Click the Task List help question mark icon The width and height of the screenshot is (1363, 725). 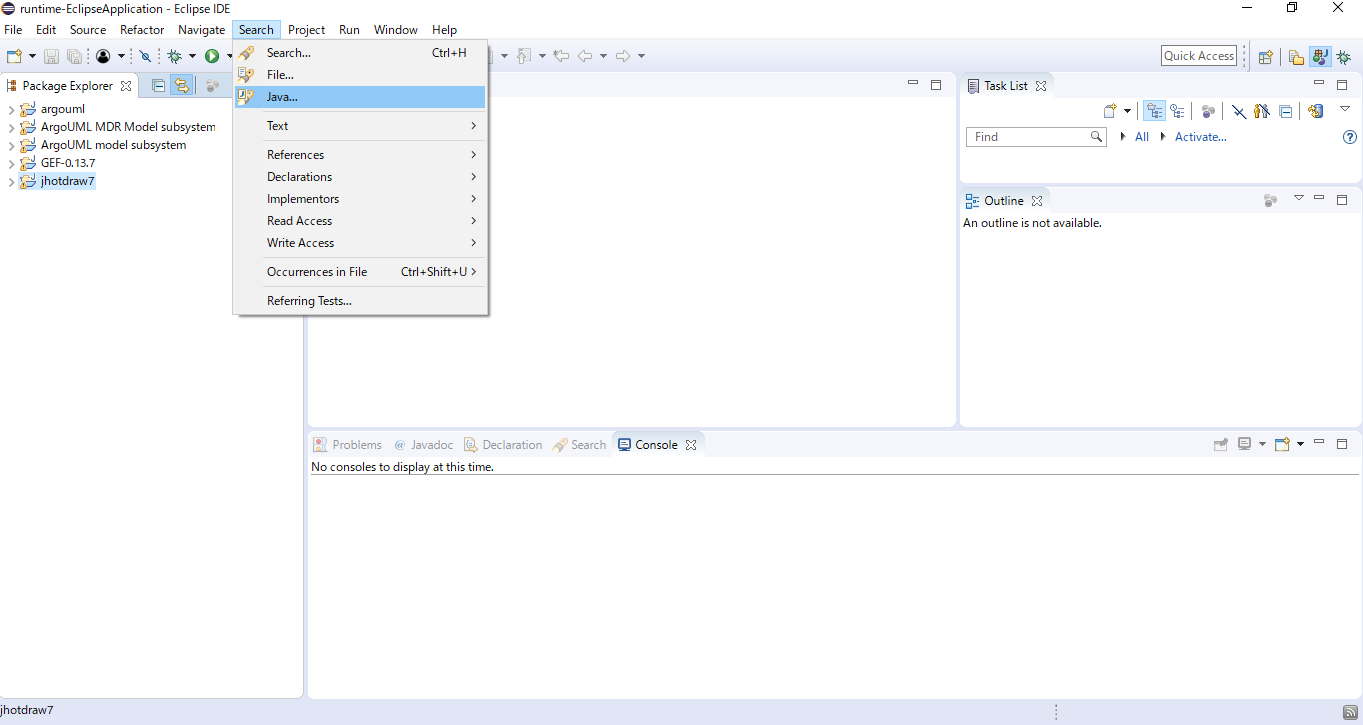point(1349,137)
